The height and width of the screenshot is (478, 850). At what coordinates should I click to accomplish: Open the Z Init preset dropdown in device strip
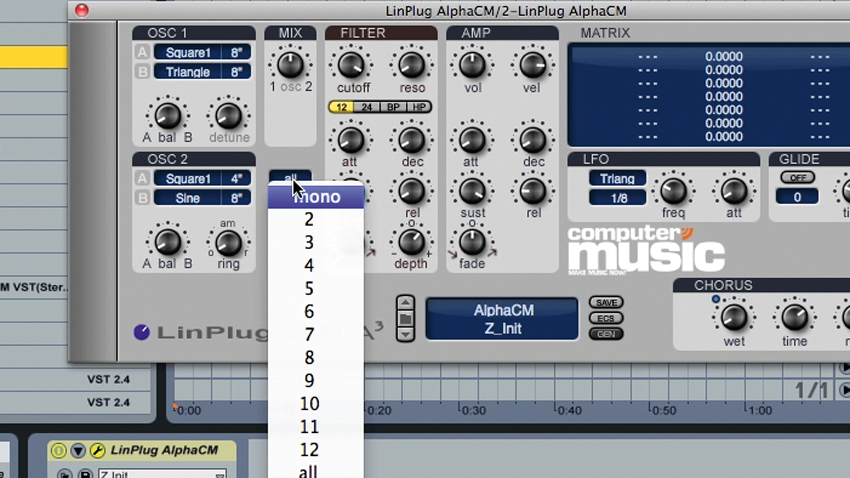click(162, 474)
